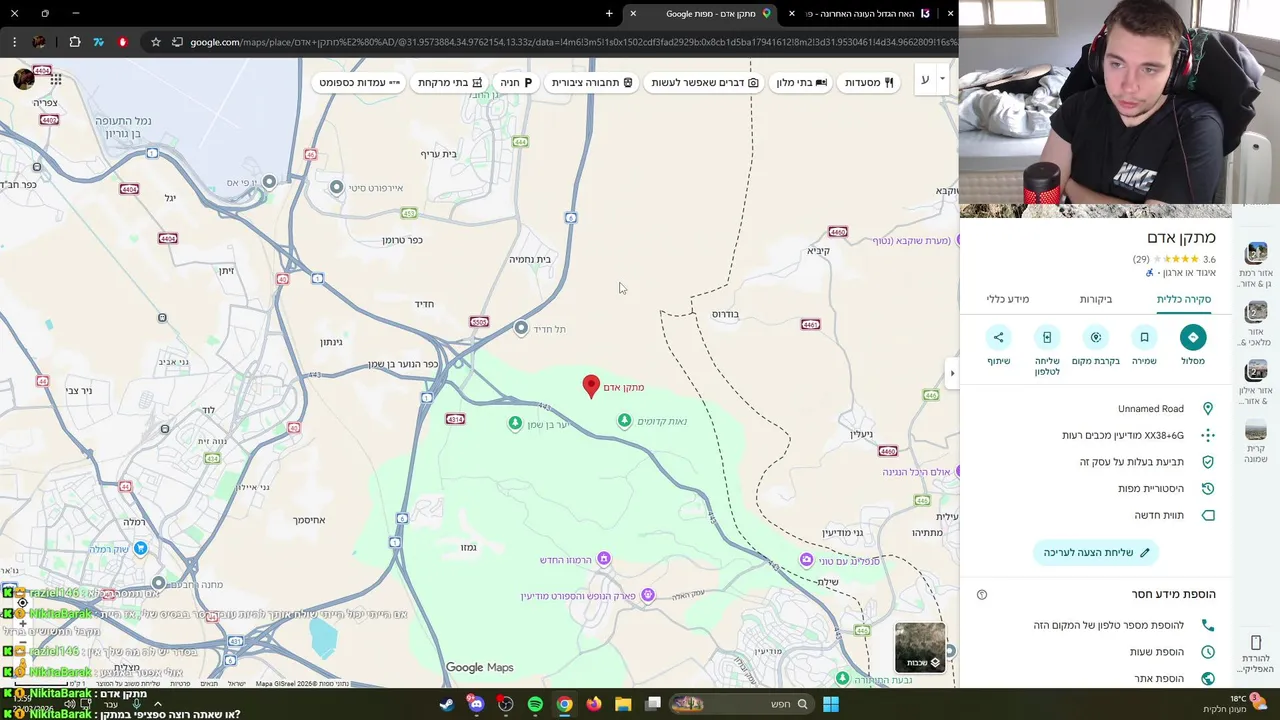Image resolution: width=1280 pixels, height=720 pixels.
Task: Open Spotify from the taskbar
Action: 535,704
